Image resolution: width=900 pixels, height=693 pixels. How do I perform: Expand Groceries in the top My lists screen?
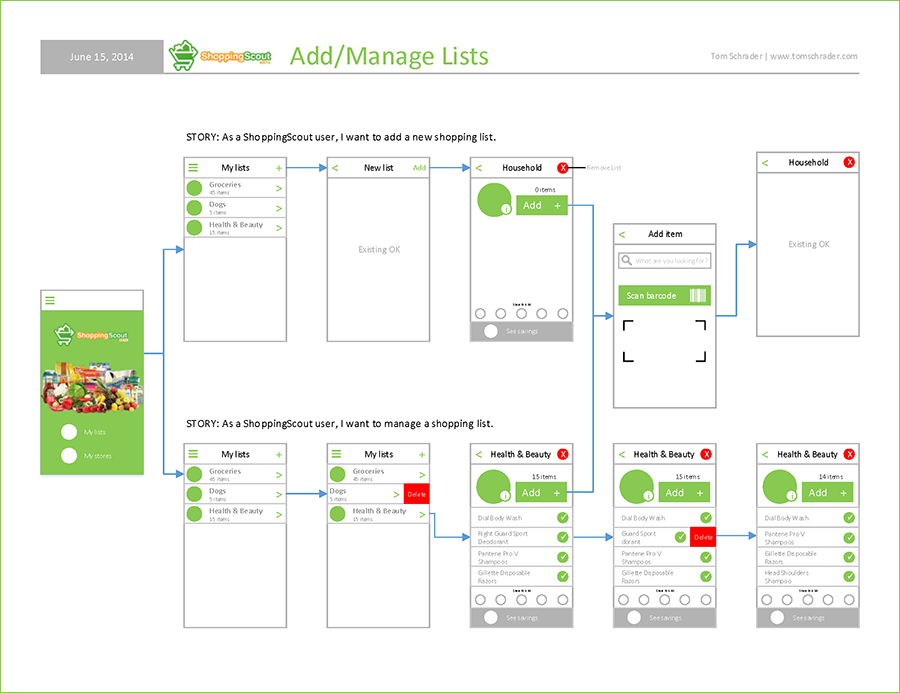click(x=278, y=188)
